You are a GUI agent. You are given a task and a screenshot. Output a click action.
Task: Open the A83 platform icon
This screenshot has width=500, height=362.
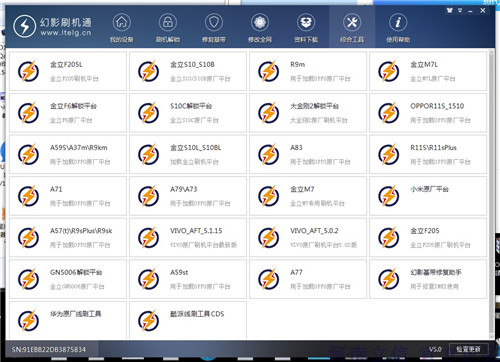click(x=268, y=154)
